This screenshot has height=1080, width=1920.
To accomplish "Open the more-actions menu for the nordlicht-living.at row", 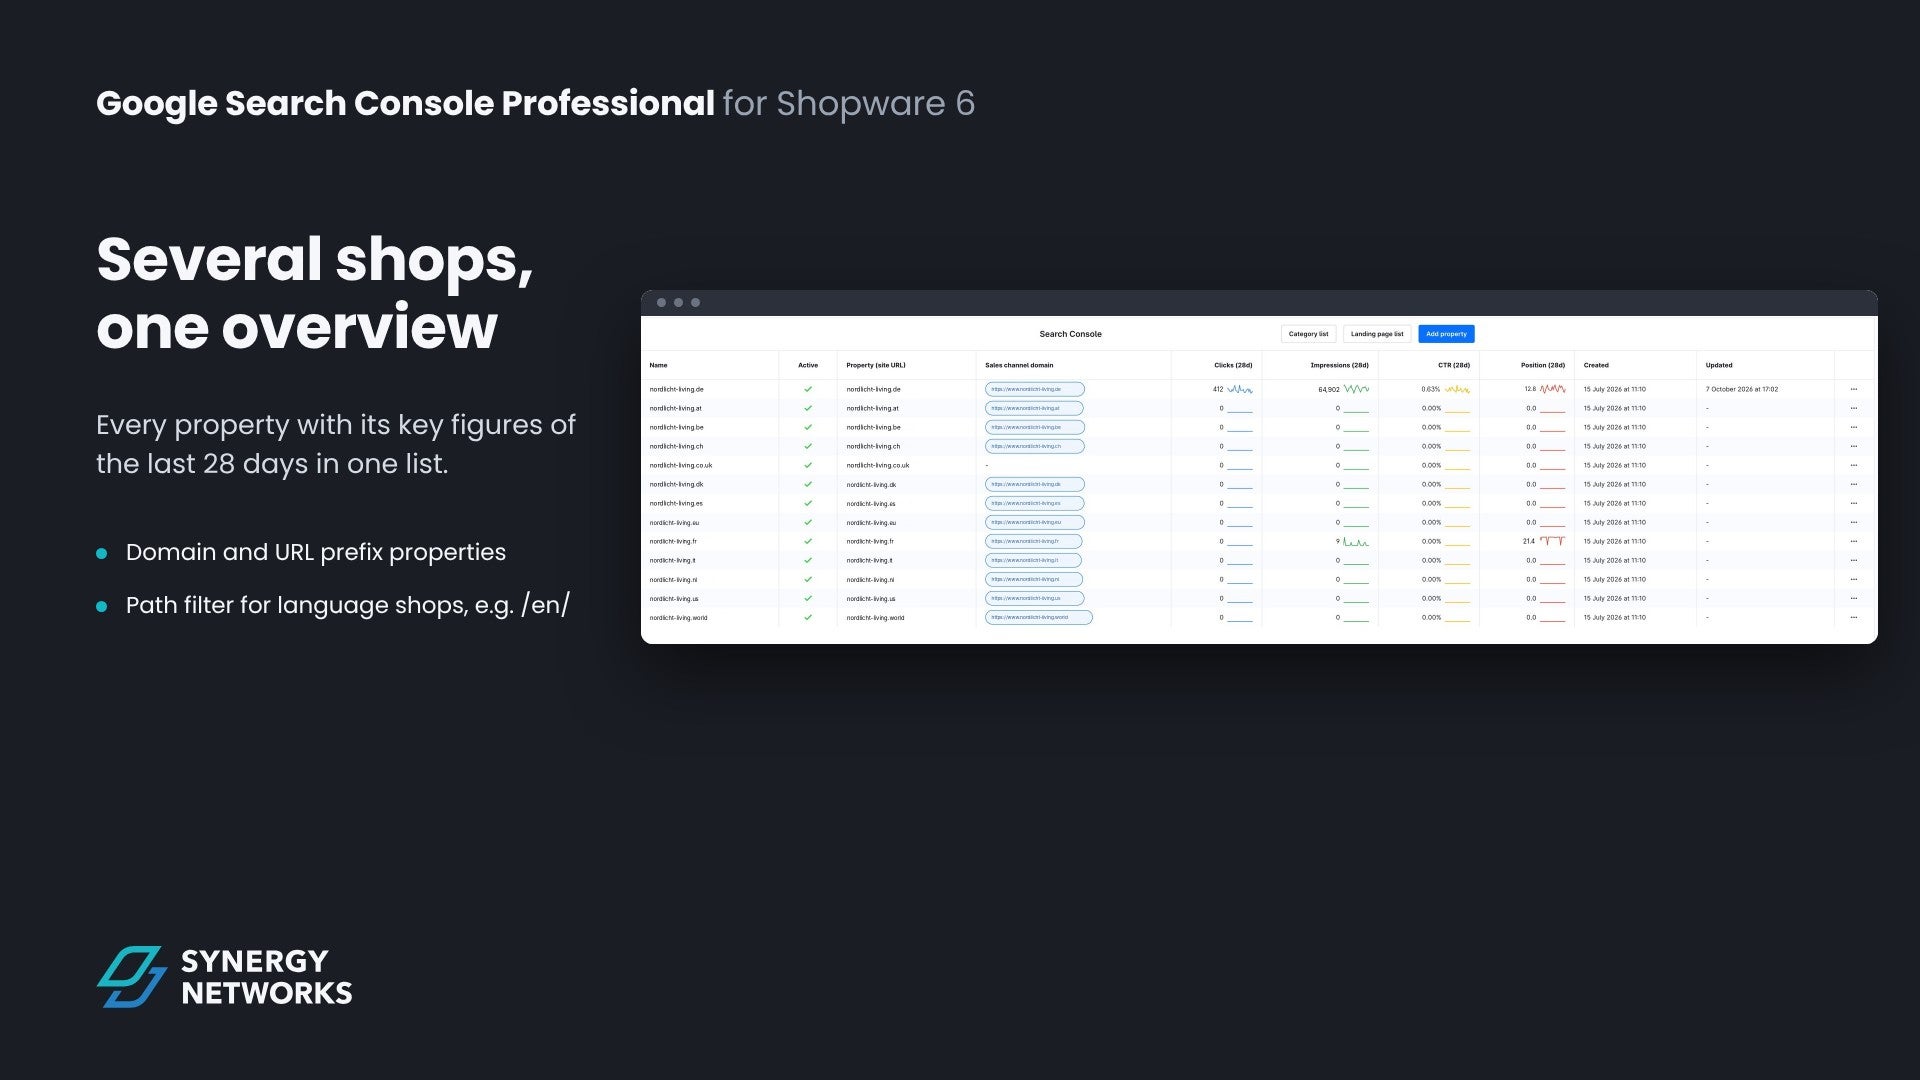I will click(1853, 408).
